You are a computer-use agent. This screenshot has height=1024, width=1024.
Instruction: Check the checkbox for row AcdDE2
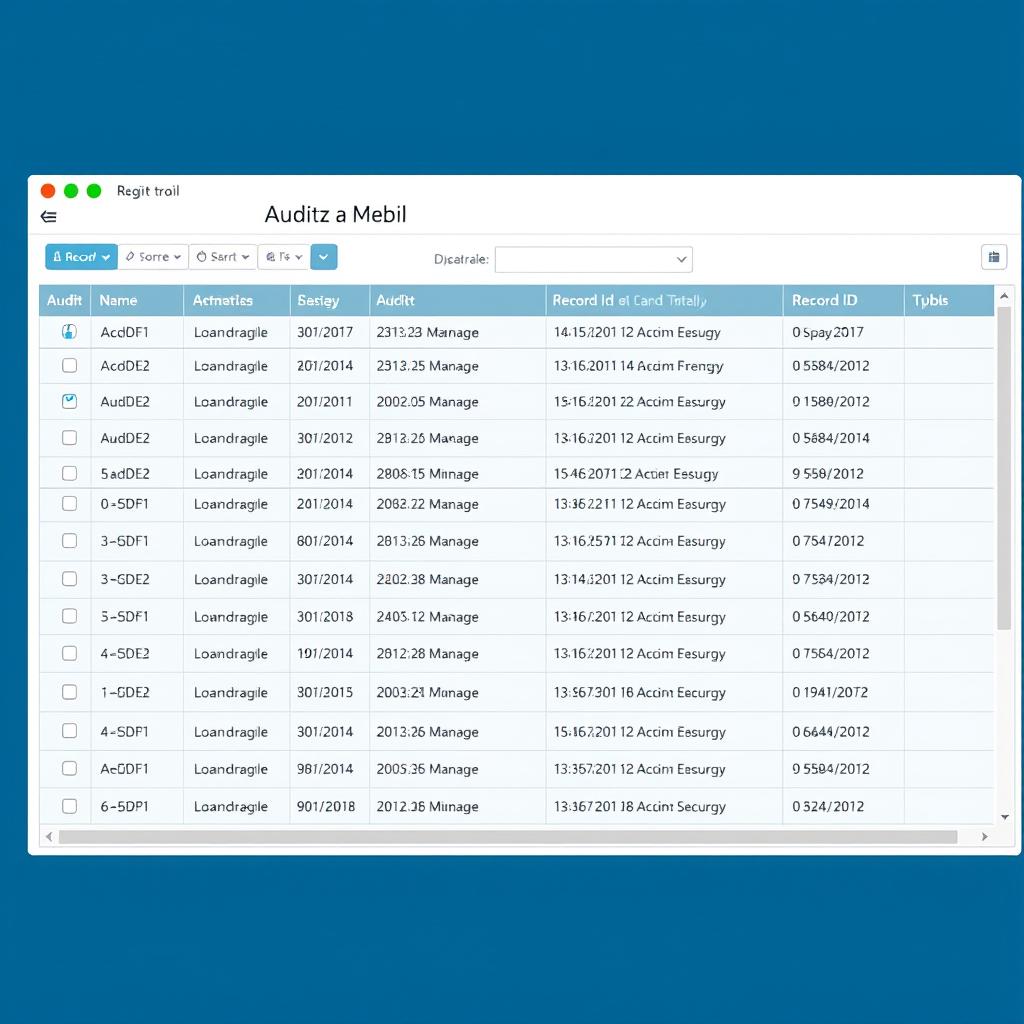(68, 366)
